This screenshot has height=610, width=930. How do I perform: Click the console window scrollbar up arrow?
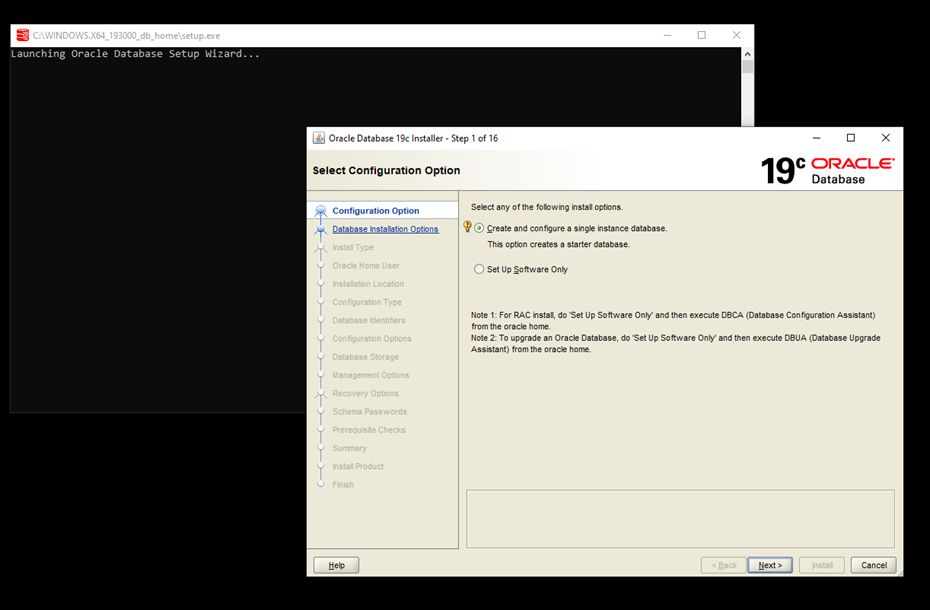(747, 54)
